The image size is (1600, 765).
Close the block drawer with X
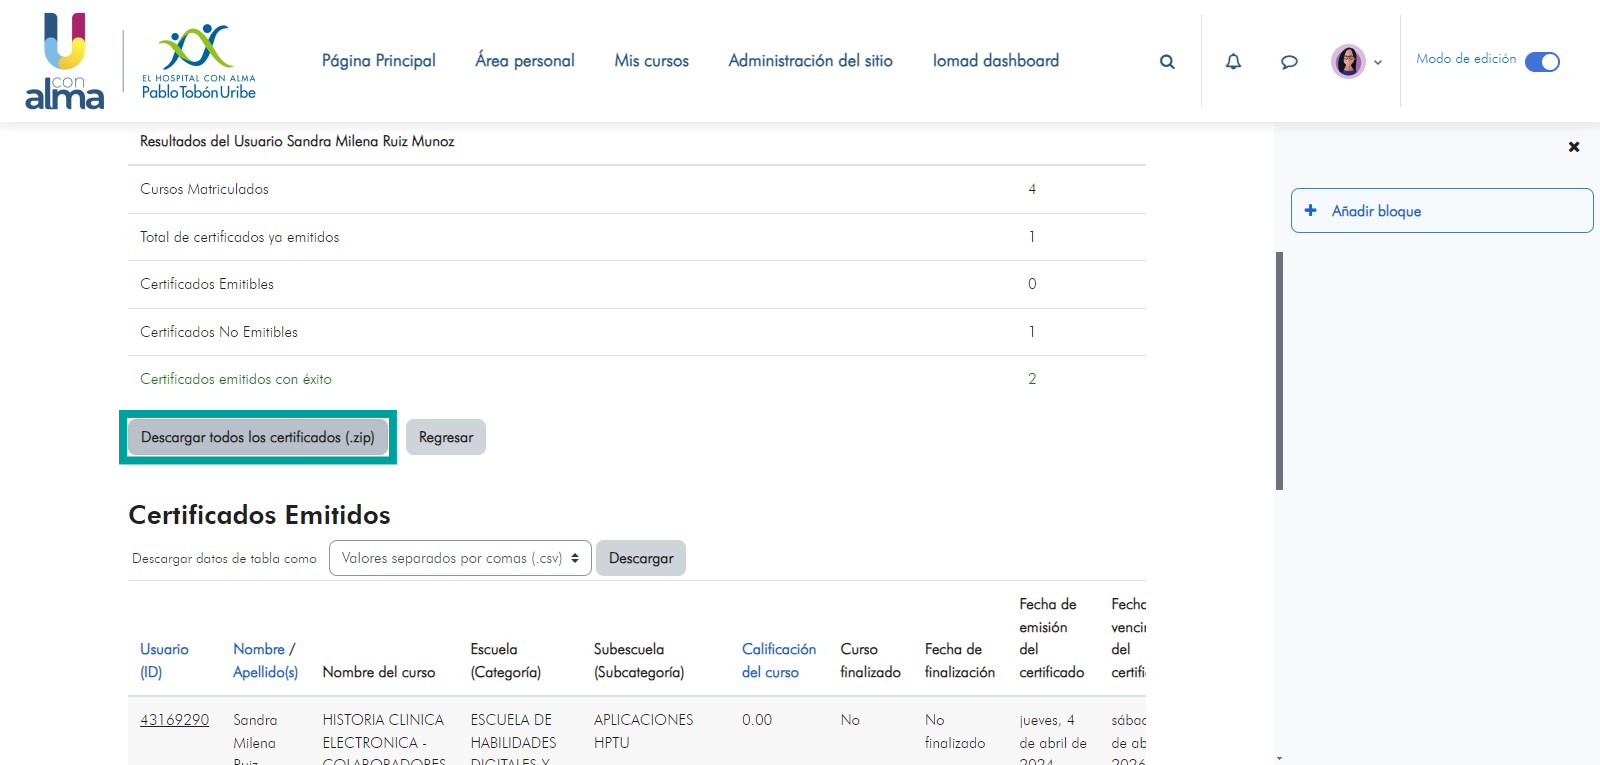pyautogui.click(x=1573, y=147)
